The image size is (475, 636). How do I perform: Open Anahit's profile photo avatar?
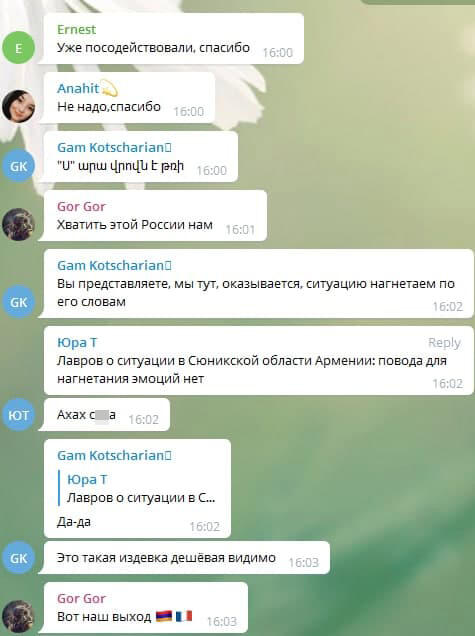[19, 106]
